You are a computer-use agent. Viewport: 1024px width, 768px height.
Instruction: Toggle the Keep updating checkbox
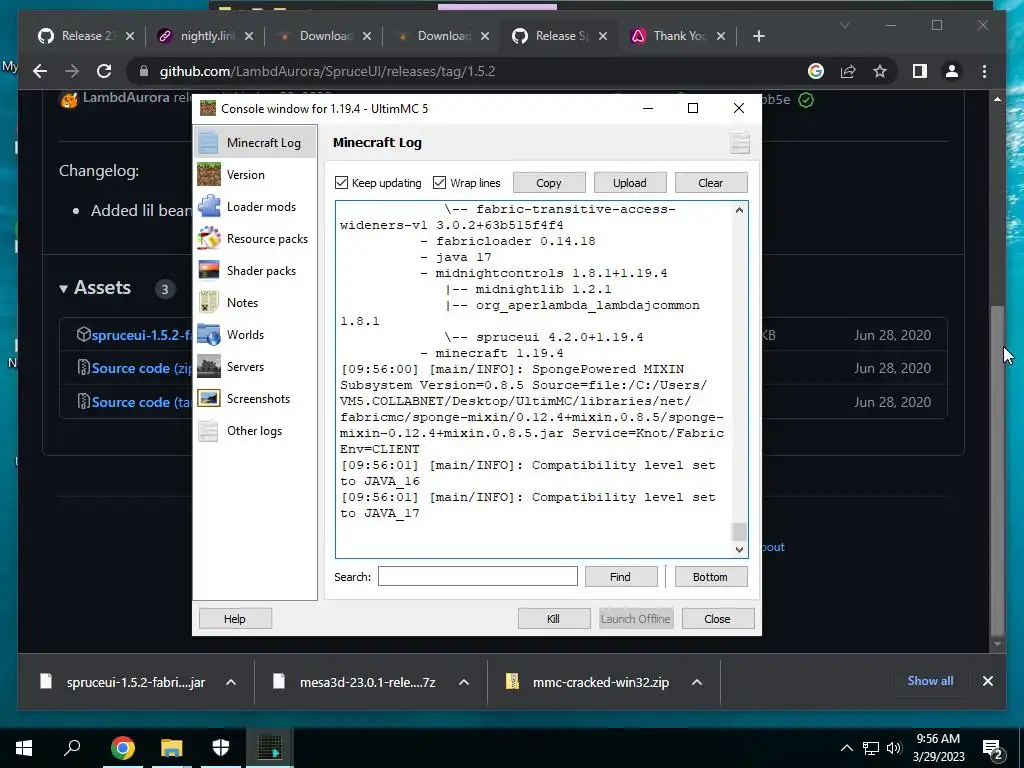pos(342,183)
